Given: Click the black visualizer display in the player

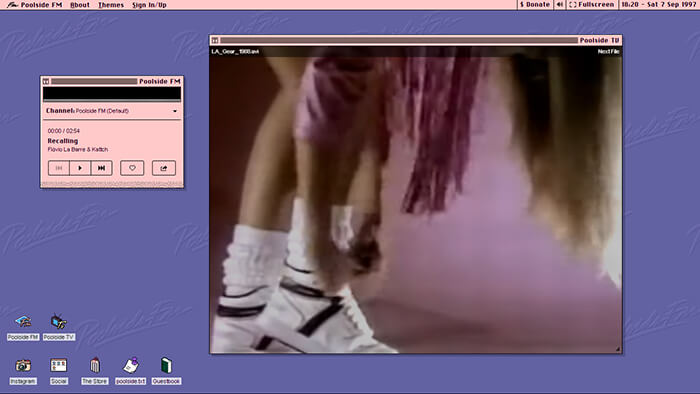Looking at the screenshot, I should point(112,93).
